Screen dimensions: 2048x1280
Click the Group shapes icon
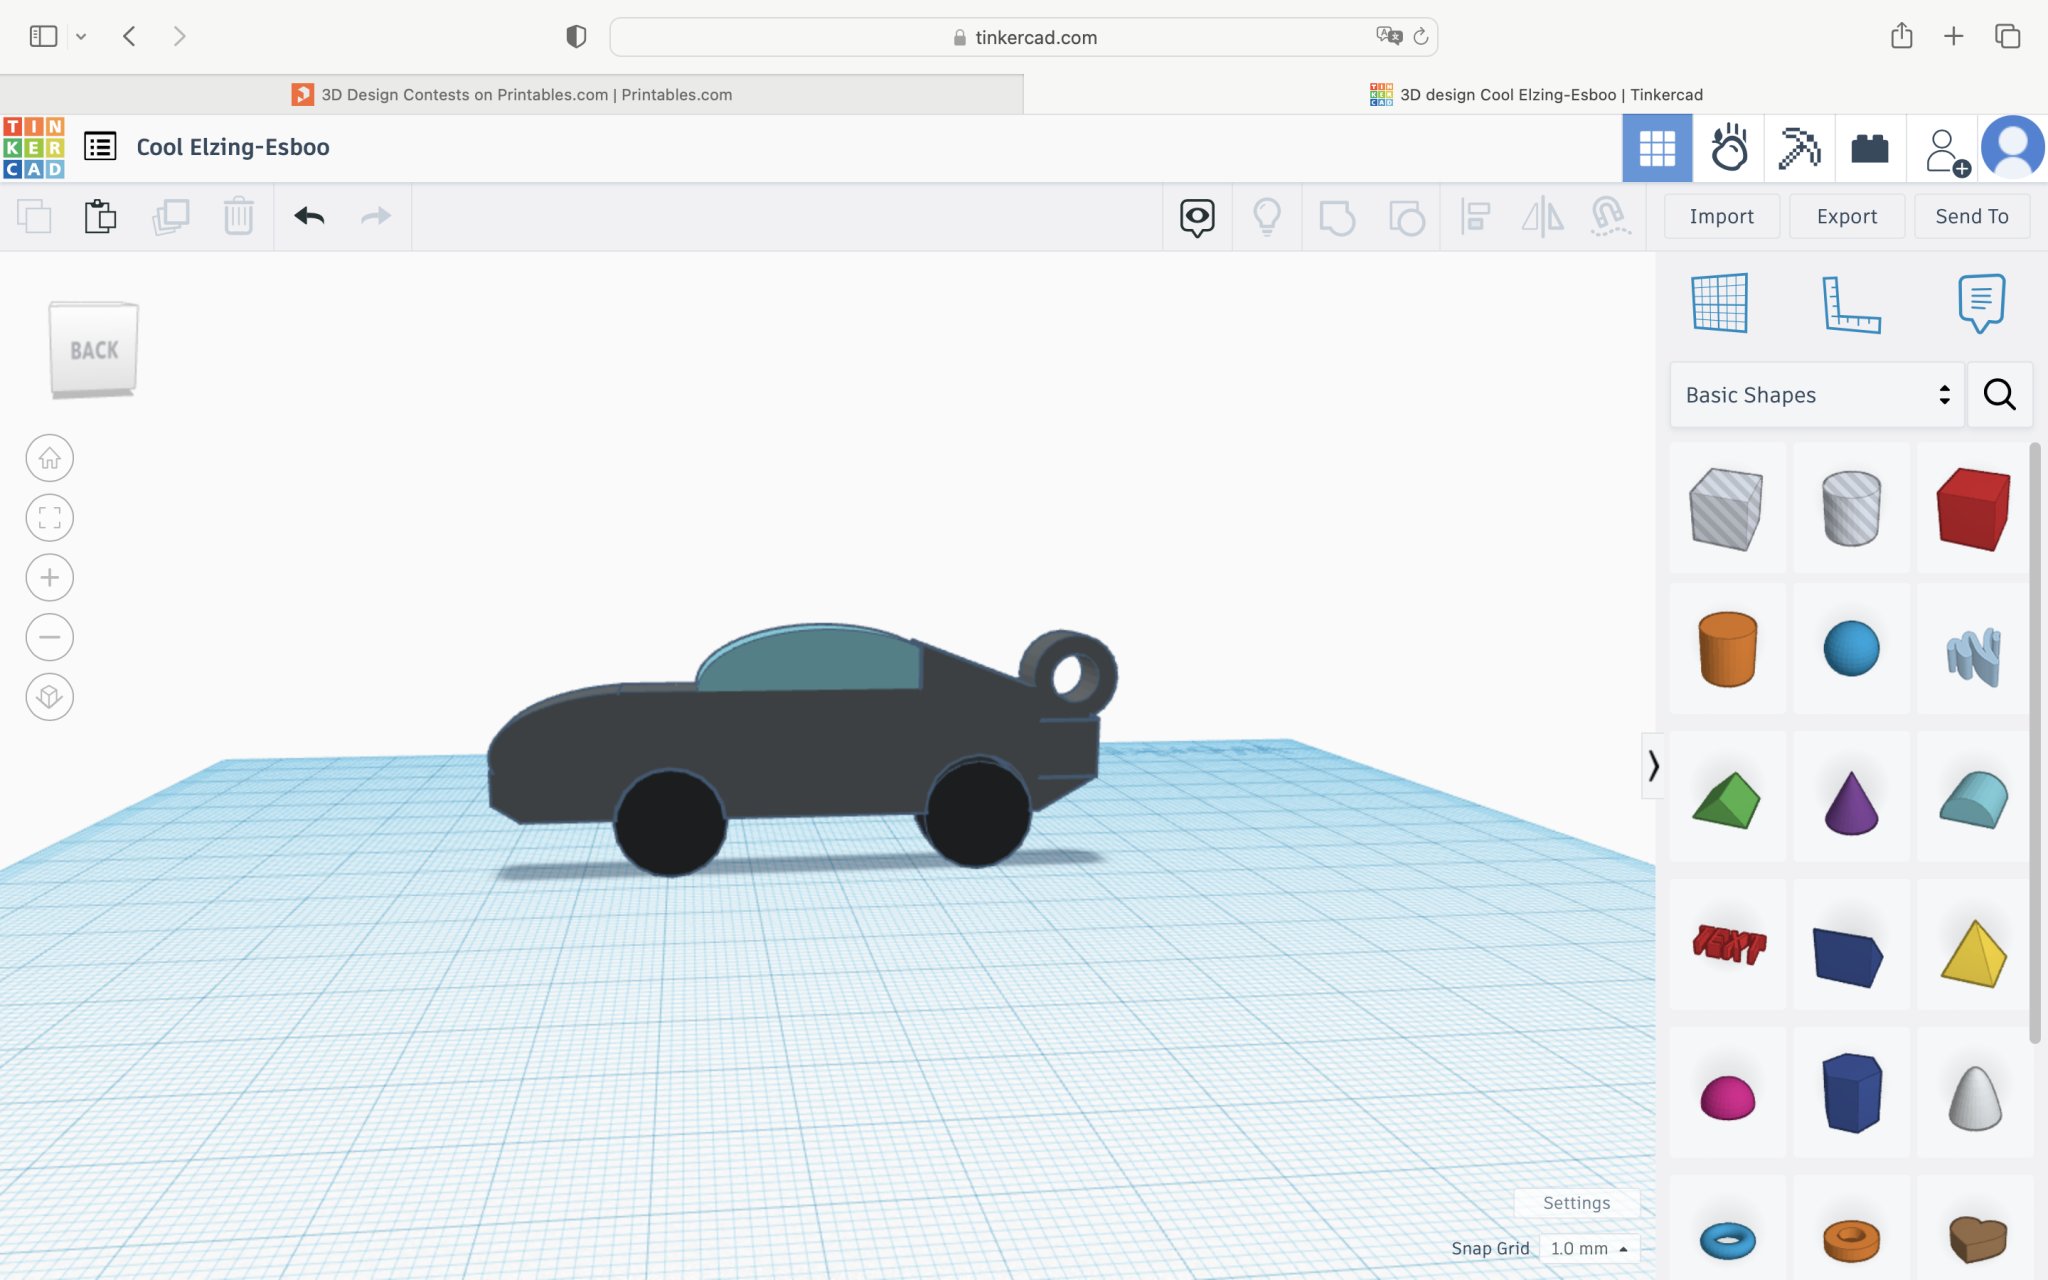1338,216
